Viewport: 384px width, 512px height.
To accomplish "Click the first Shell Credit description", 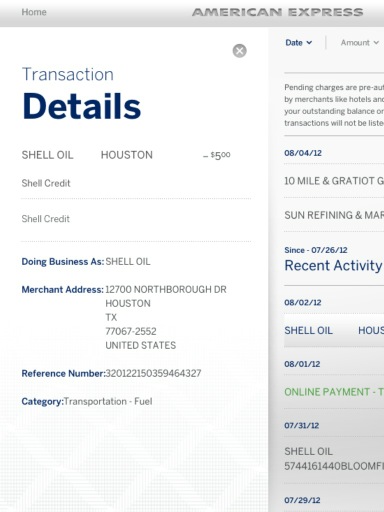I will coord(46,183).
